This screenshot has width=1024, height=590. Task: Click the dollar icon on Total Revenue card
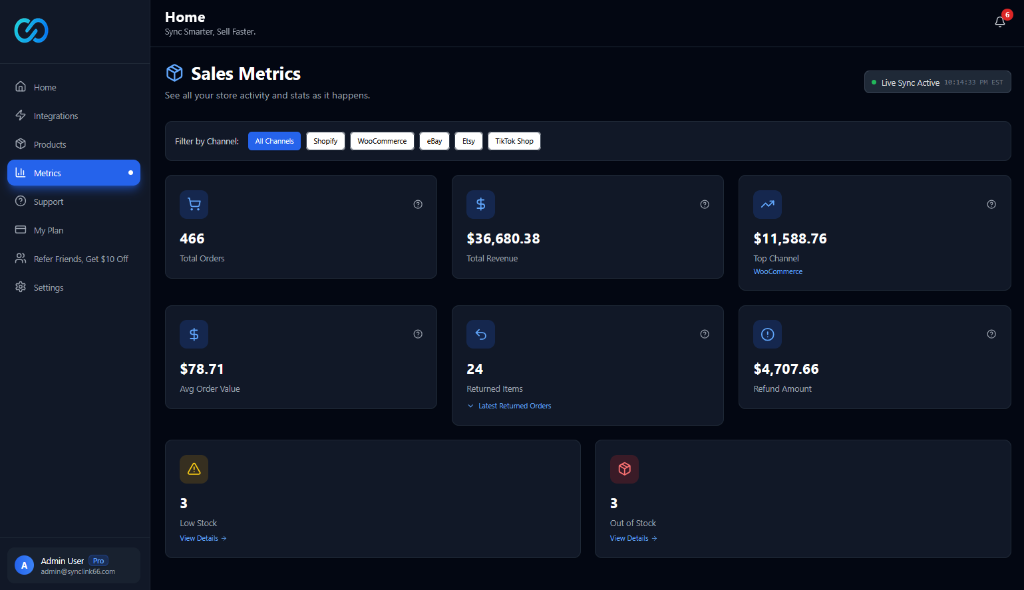click(480, 204)
